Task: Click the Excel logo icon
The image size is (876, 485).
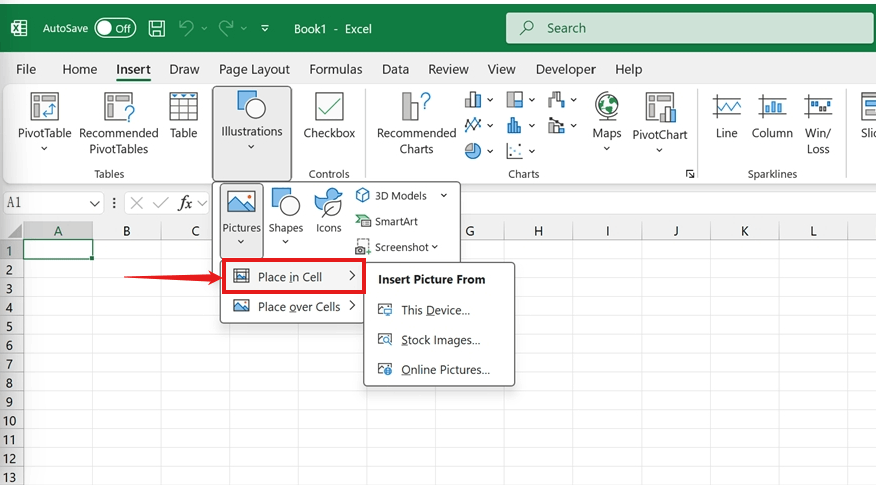Action: (19, 28)
